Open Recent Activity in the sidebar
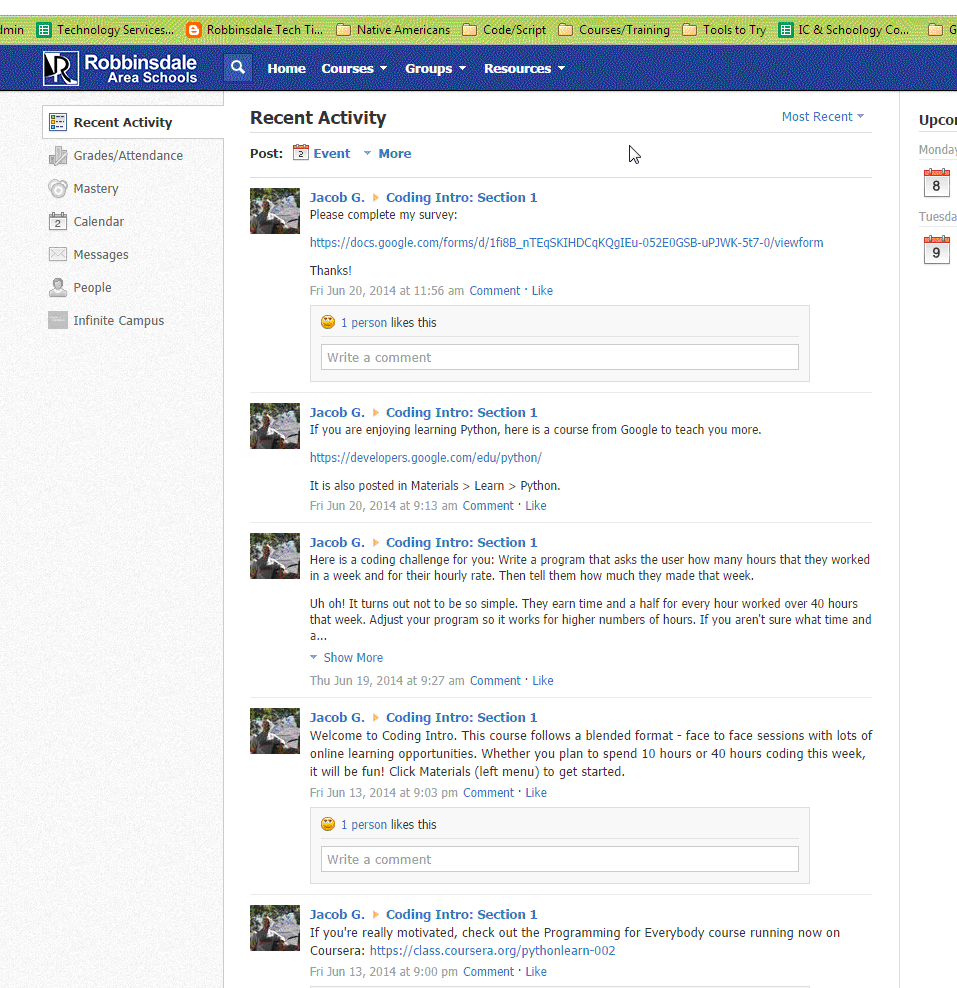The image size is (957, 988). 133,122
